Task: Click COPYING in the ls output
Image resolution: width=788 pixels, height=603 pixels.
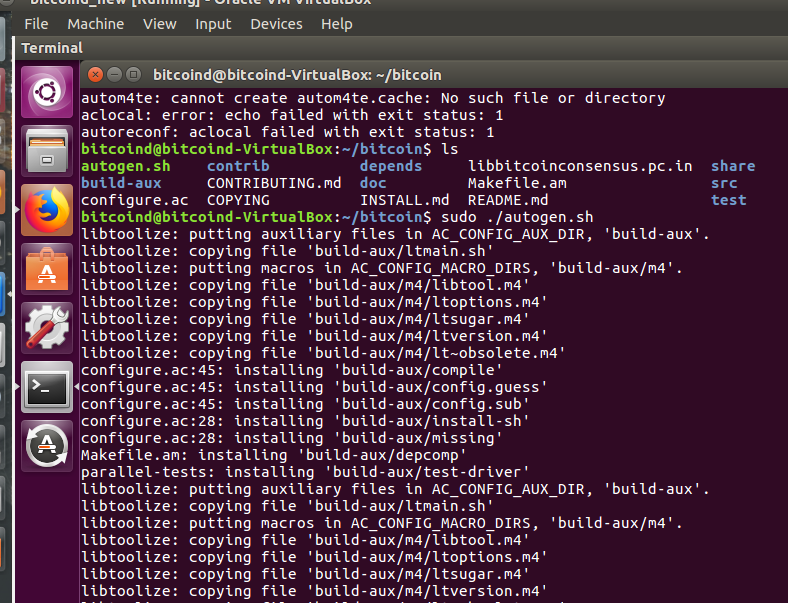Action: click(x=238, y=200)
